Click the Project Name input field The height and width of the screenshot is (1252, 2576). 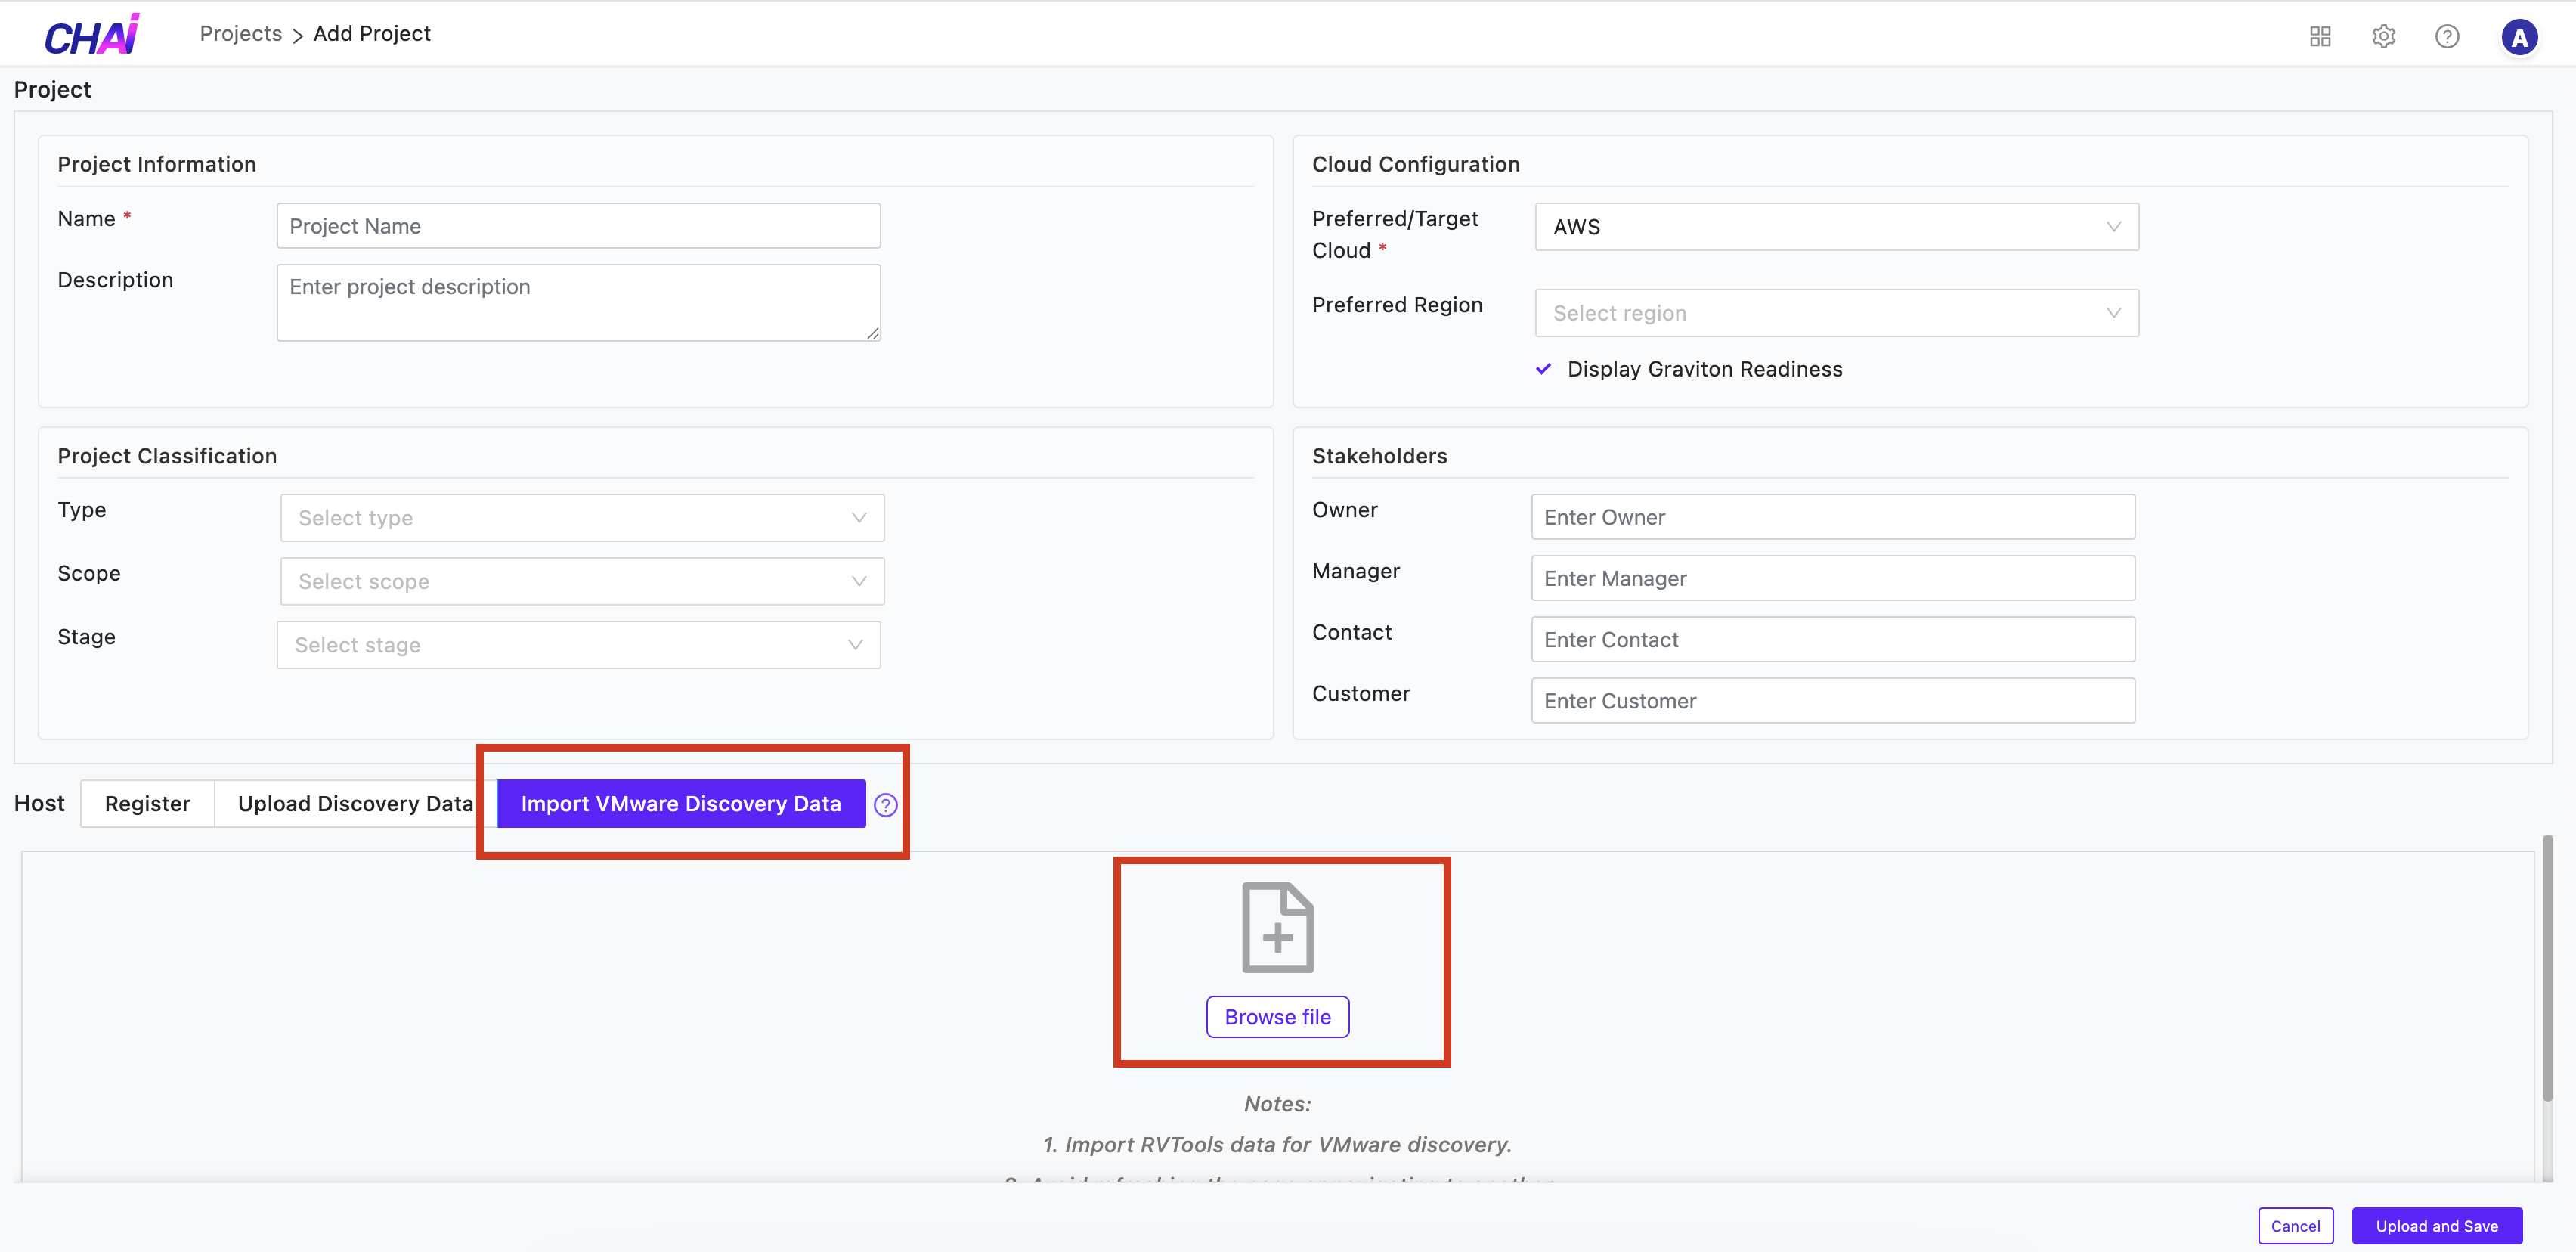(x=578, y=226)
